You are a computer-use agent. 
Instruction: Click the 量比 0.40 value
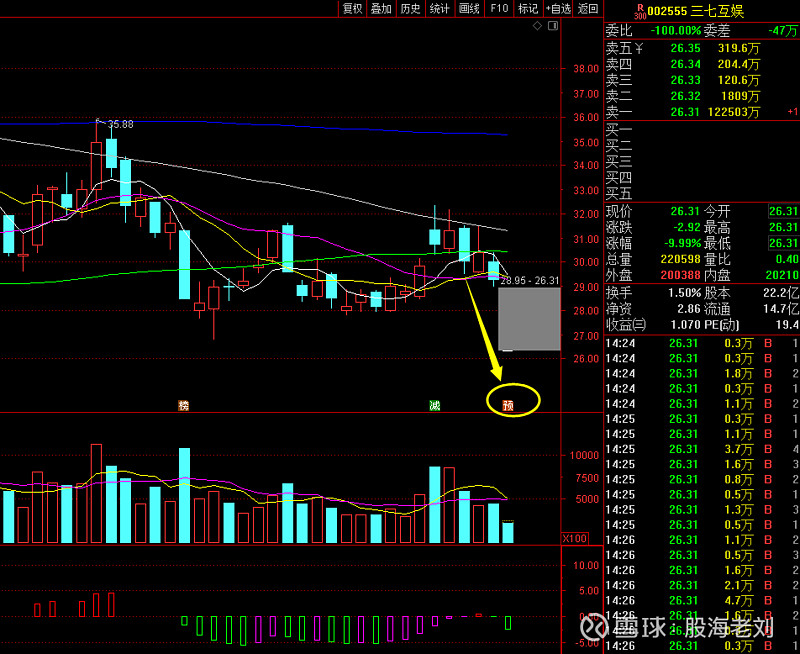(787, 259)
